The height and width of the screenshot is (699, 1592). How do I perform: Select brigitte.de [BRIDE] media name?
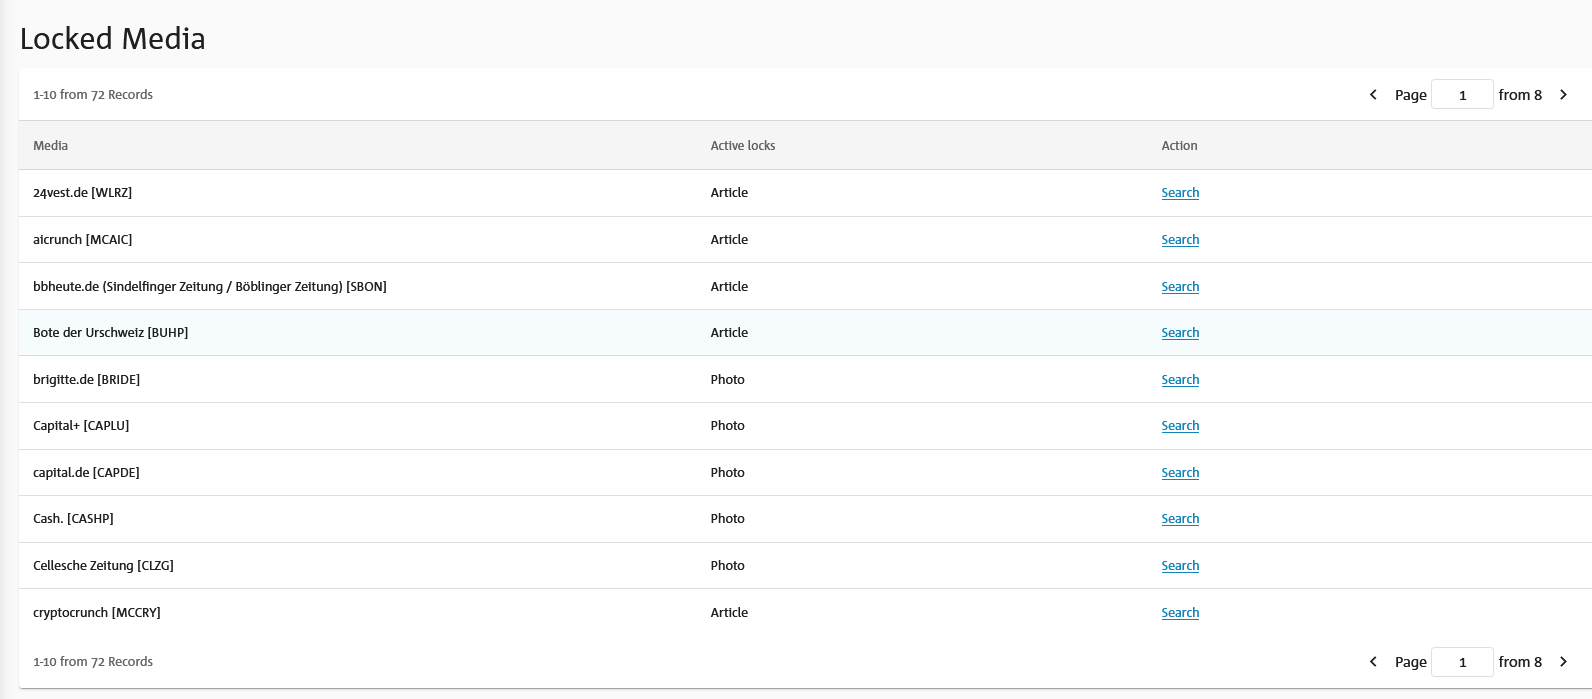point(86,380)
